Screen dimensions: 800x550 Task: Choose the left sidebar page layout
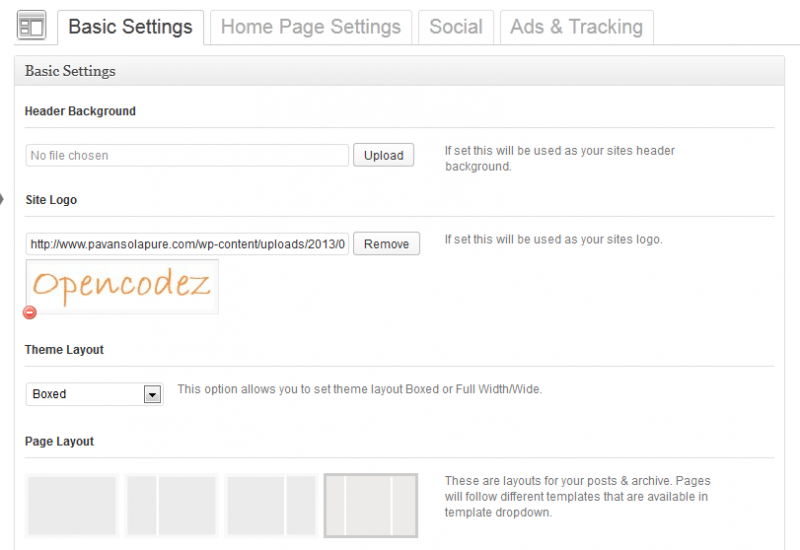click(171, 506)
